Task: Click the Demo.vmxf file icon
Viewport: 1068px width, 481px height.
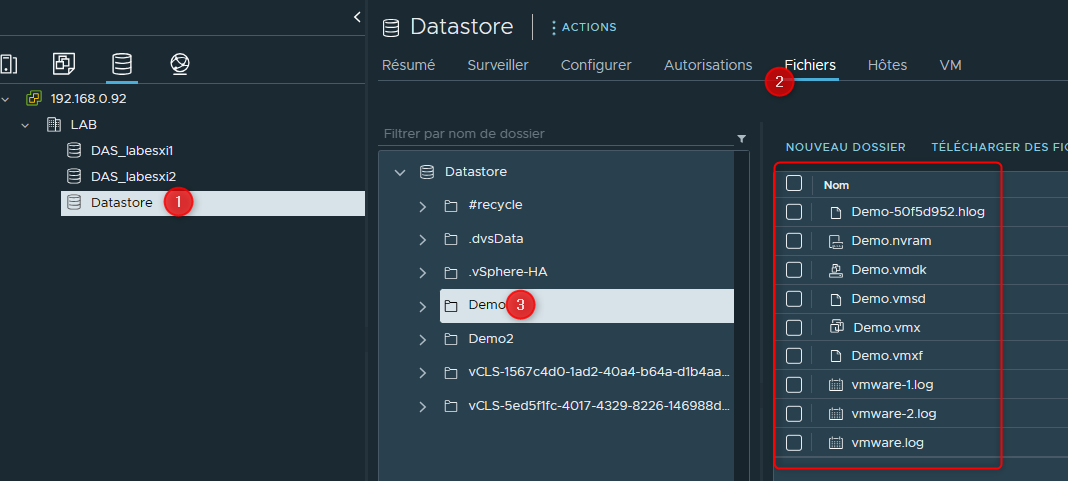Action: pos(836,356)
